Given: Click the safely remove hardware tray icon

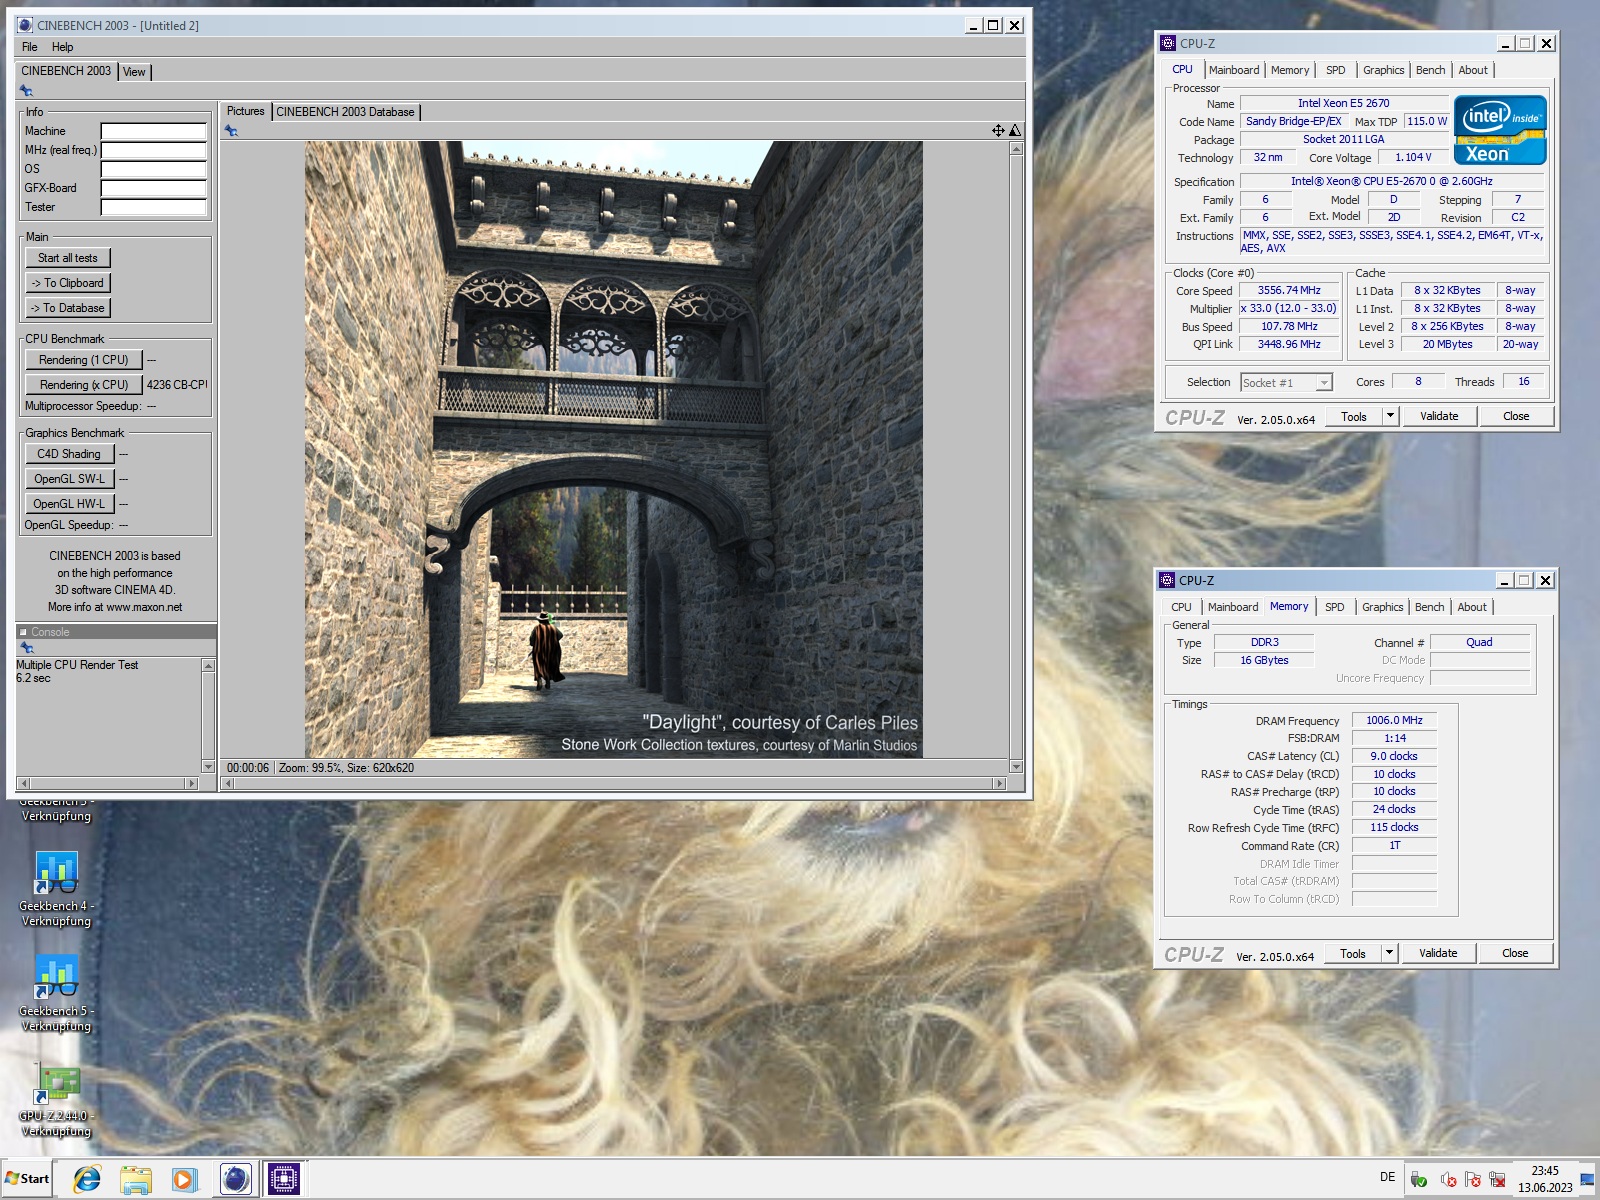Looking at the screenshot, I should (1418, 1179).
